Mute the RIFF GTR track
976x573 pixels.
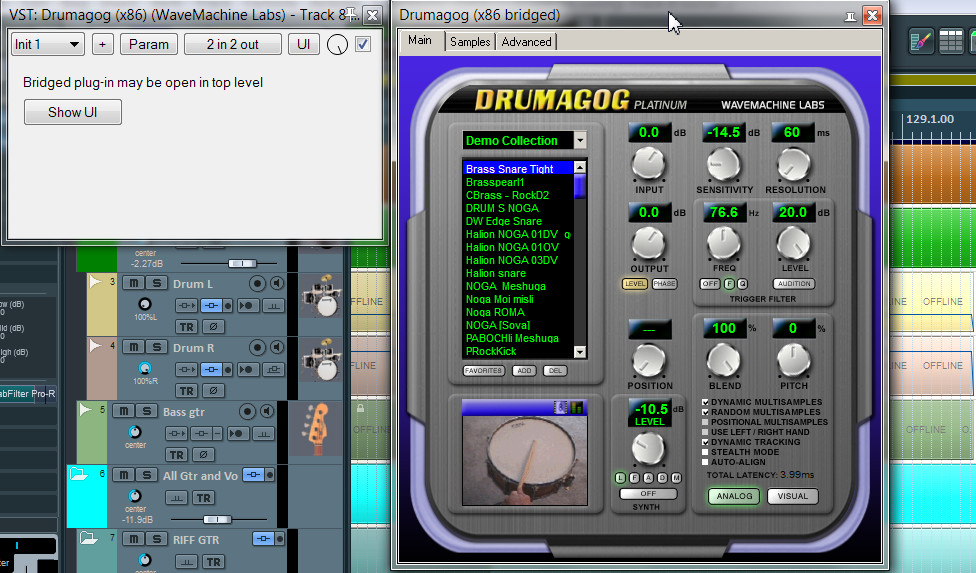click(133, 539)
